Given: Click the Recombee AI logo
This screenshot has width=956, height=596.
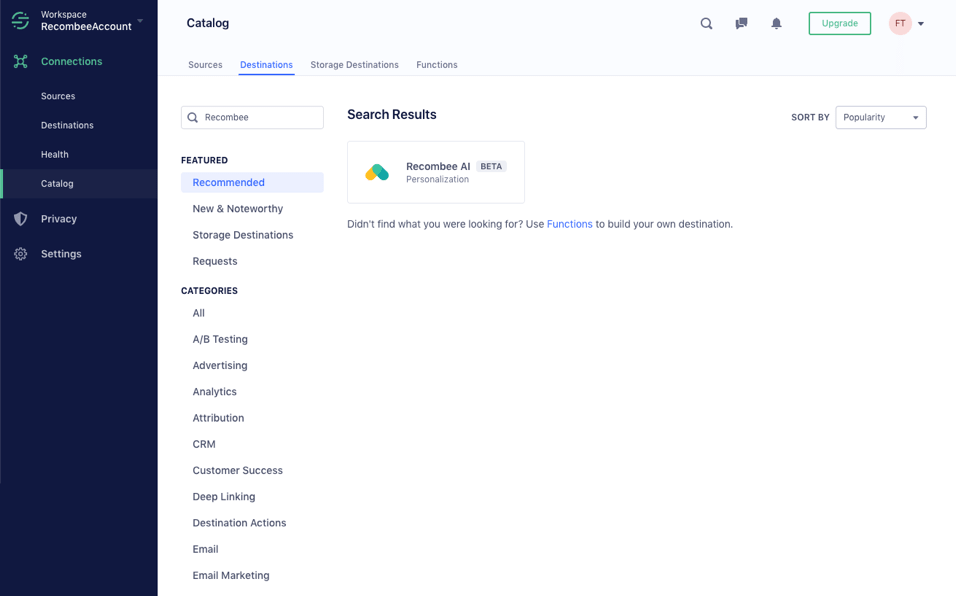Looking at the screenshot, I should click(x=377, y=172).
